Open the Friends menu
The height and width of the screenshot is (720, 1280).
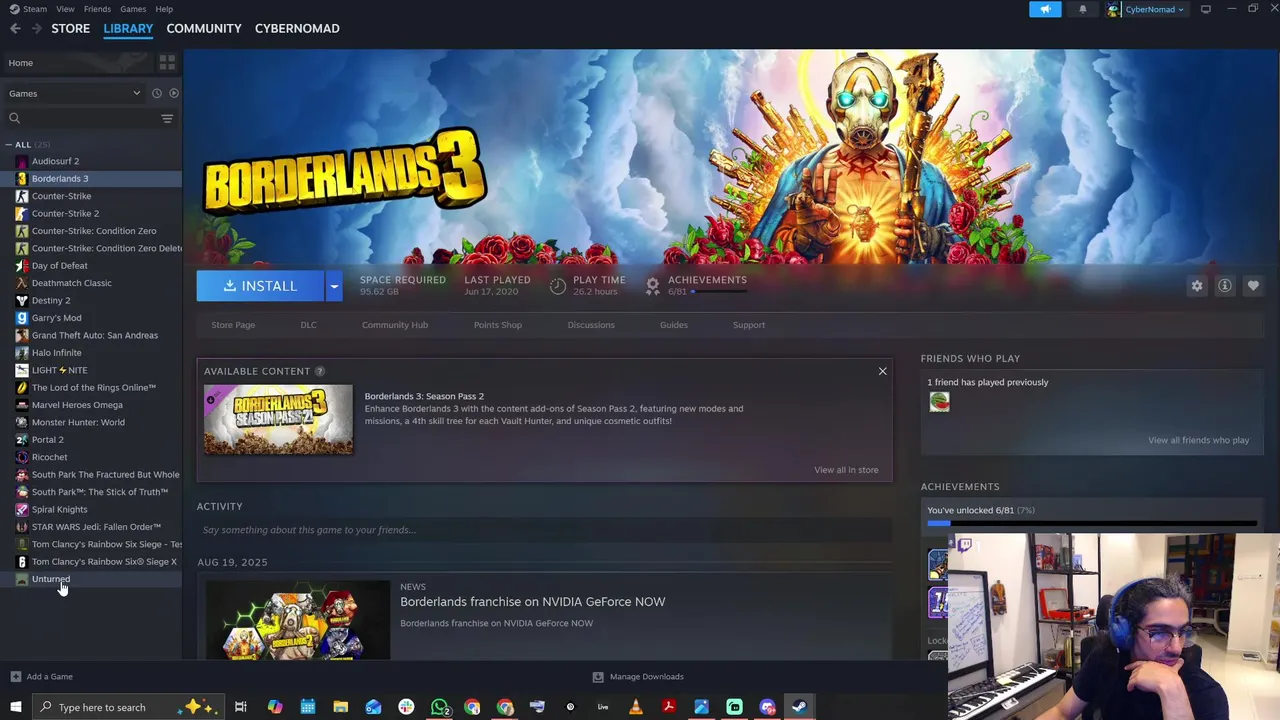(x=97, y=9)
